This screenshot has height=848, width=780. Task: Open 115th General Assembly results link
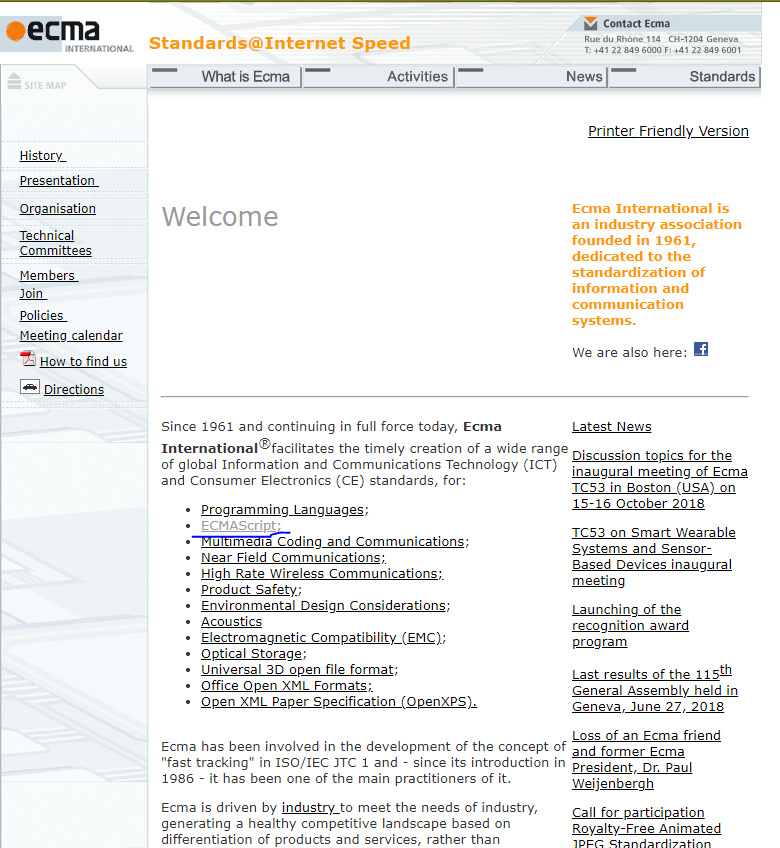tap(655, 690)
